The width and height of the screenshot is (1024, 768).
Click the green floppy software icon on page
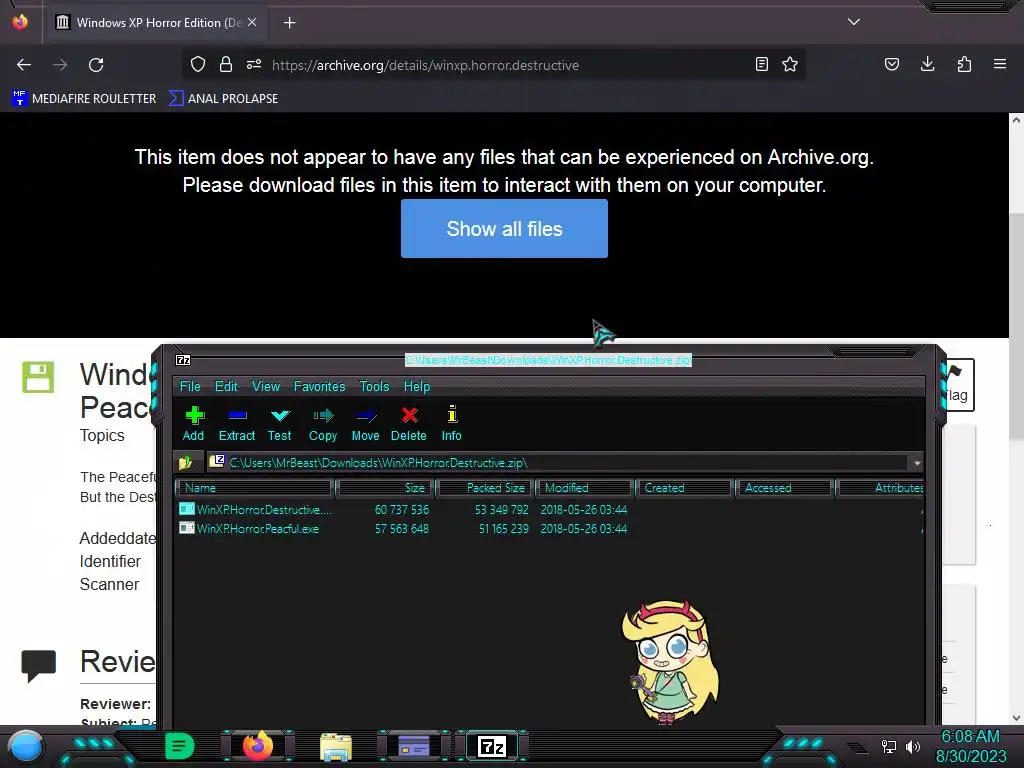[38, 377]
